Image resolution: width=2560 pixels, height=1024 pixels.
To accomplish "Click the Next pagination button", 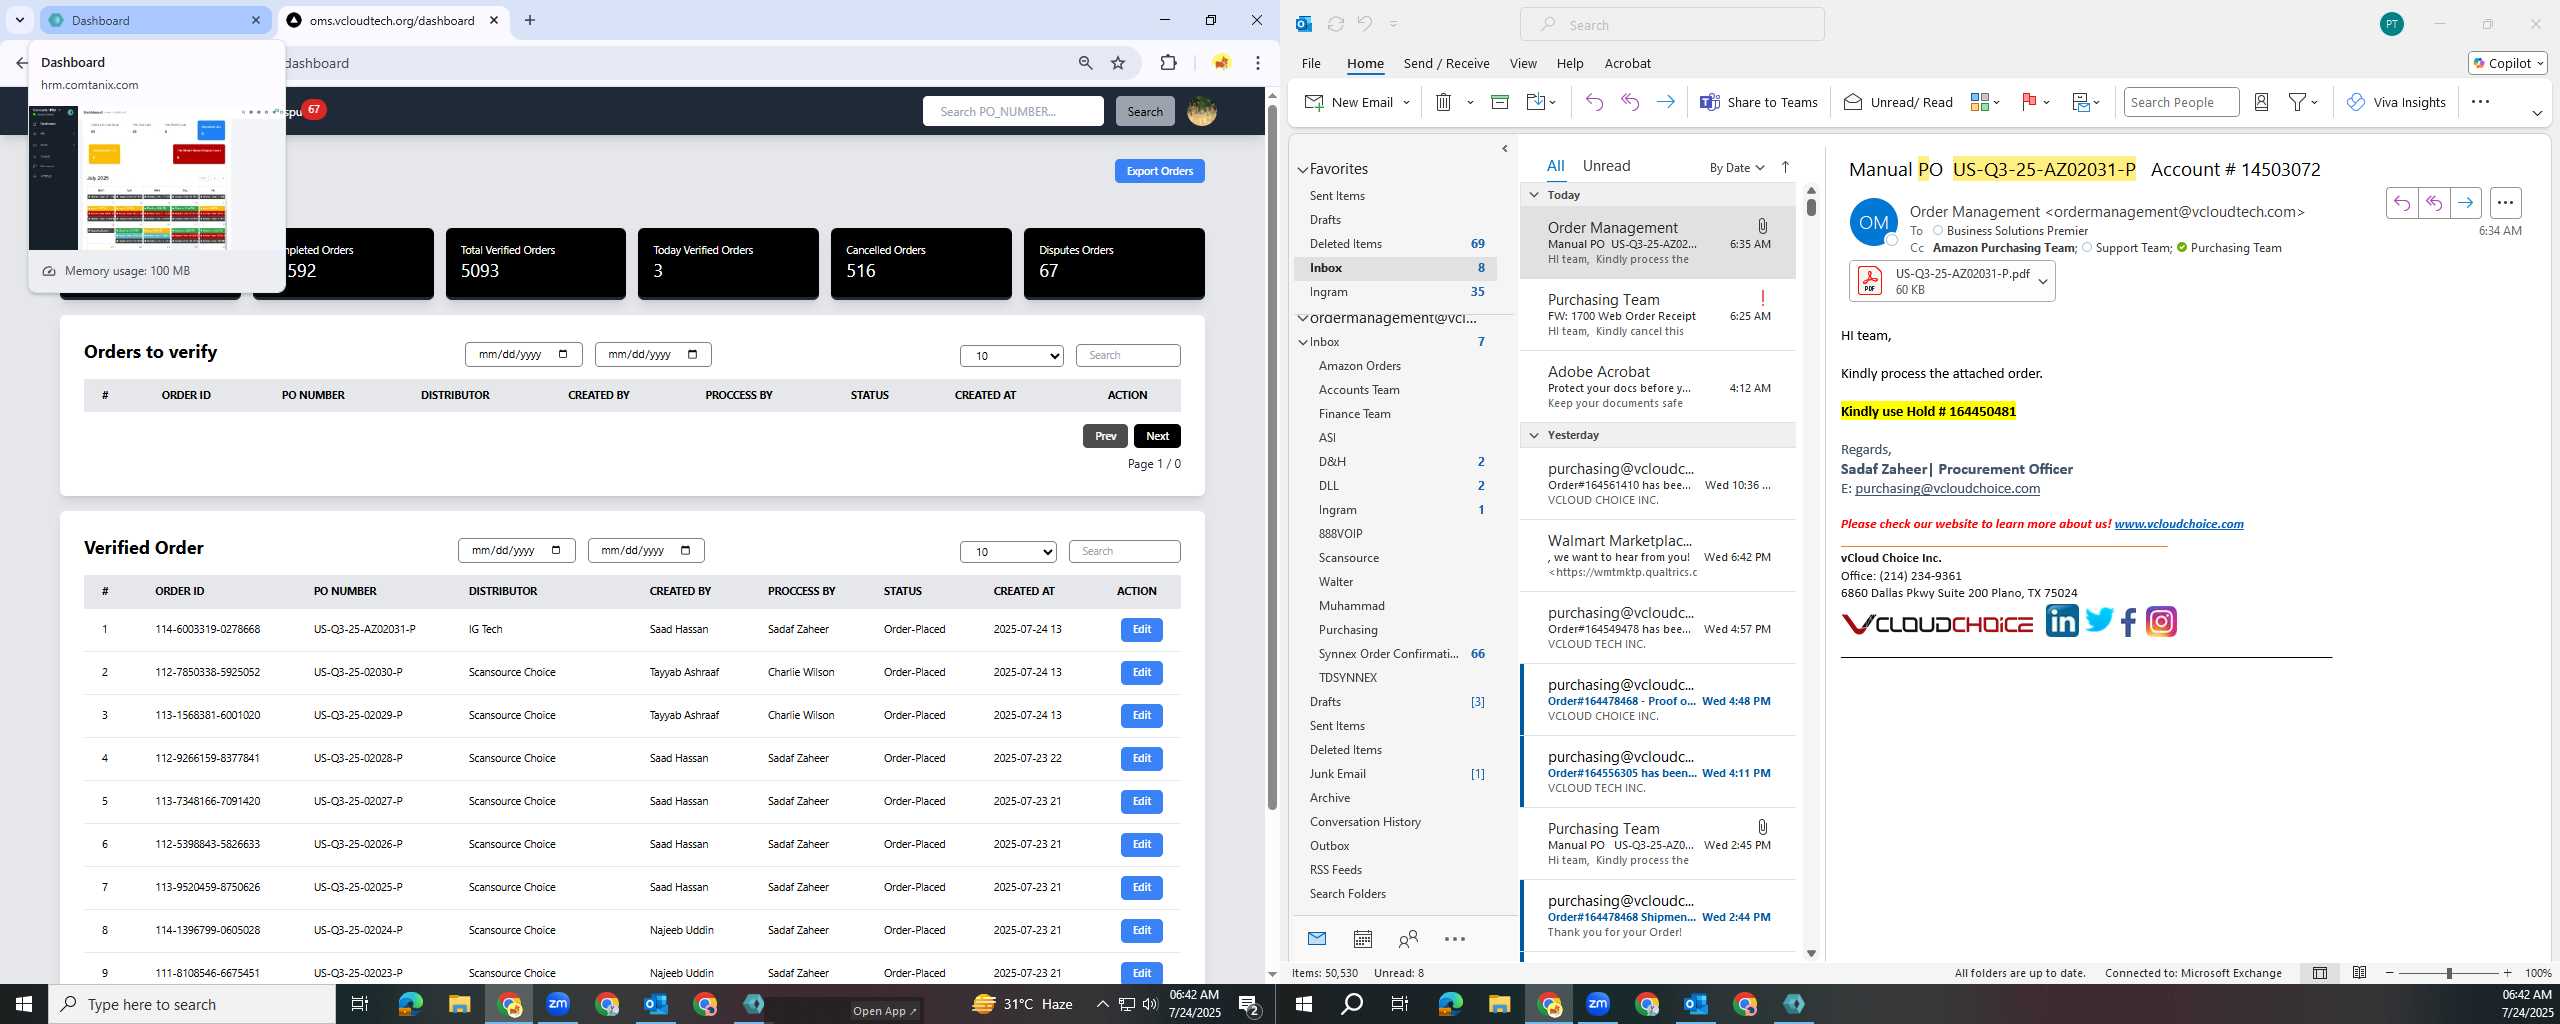I will [x=1157, y=436].
